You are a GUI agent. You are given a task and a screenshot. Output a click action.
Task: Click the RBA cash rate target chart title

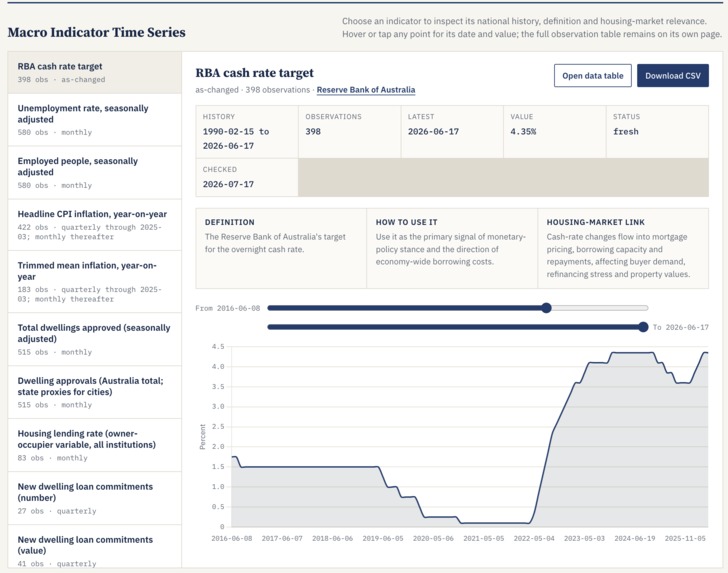click(x=254, y=73)
